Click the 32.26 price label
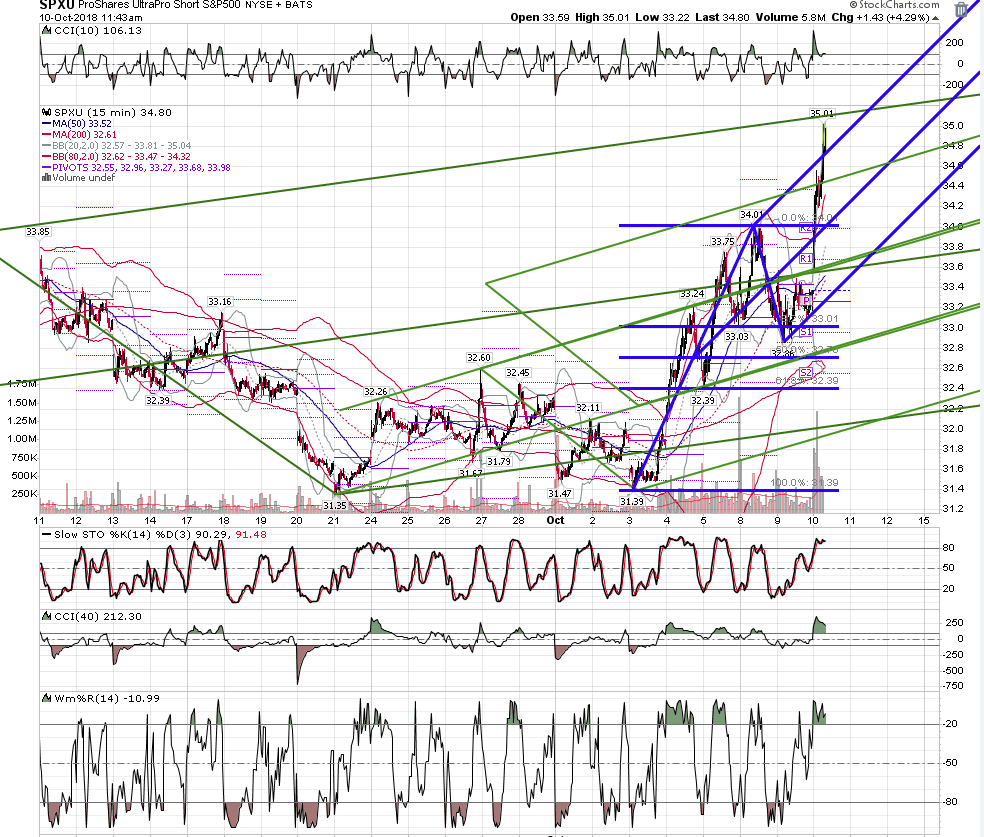This screenshot has width=984, height=837. coord(376,392)
